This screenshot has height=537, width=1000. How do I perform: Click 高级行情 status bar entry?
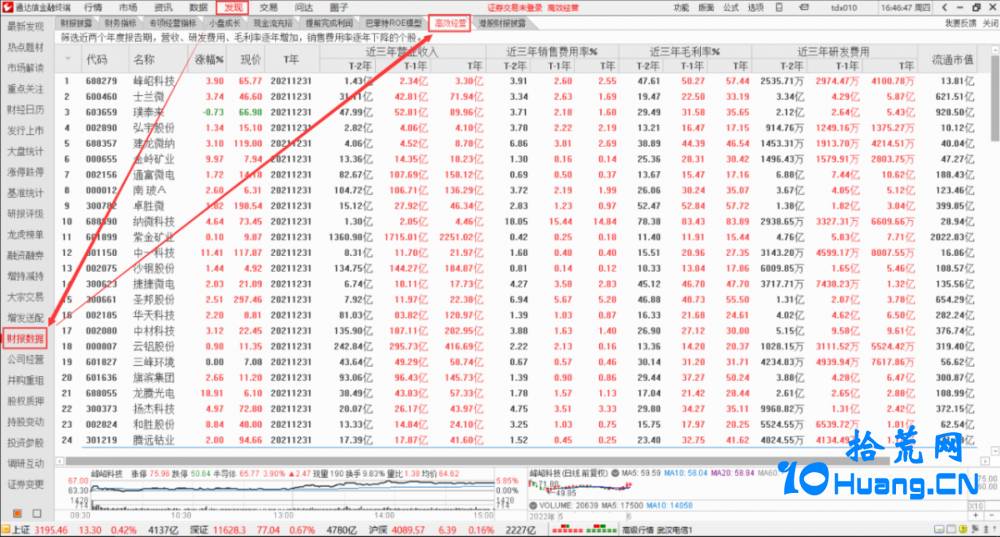(x=638, y=530)
